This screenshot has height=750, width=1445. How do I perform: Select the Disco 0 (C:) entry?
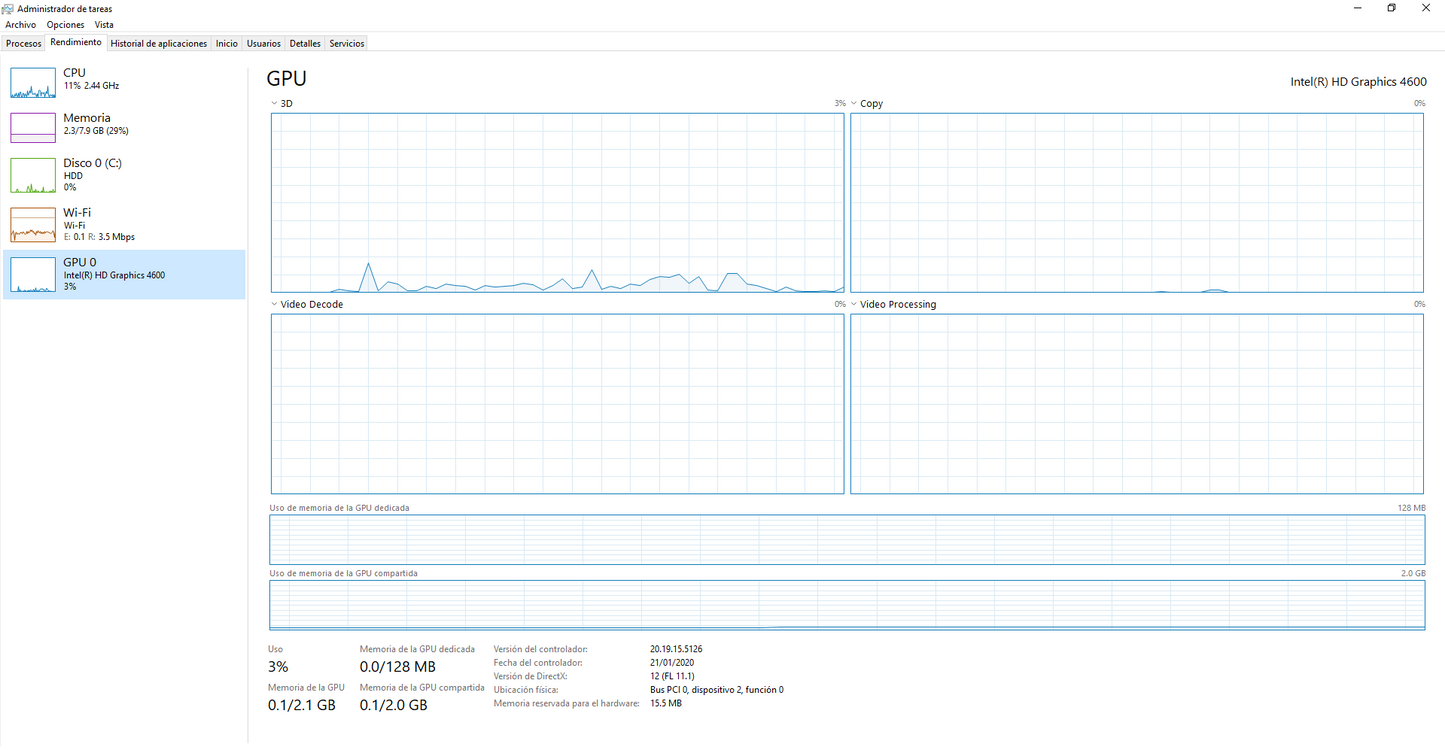click(124, 175)
